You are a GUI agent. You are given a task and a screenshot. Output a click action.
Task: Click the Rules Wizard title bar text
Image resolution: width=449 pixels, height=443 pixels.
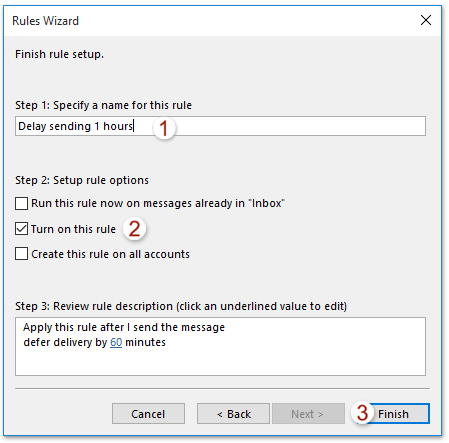coord(45,21)
